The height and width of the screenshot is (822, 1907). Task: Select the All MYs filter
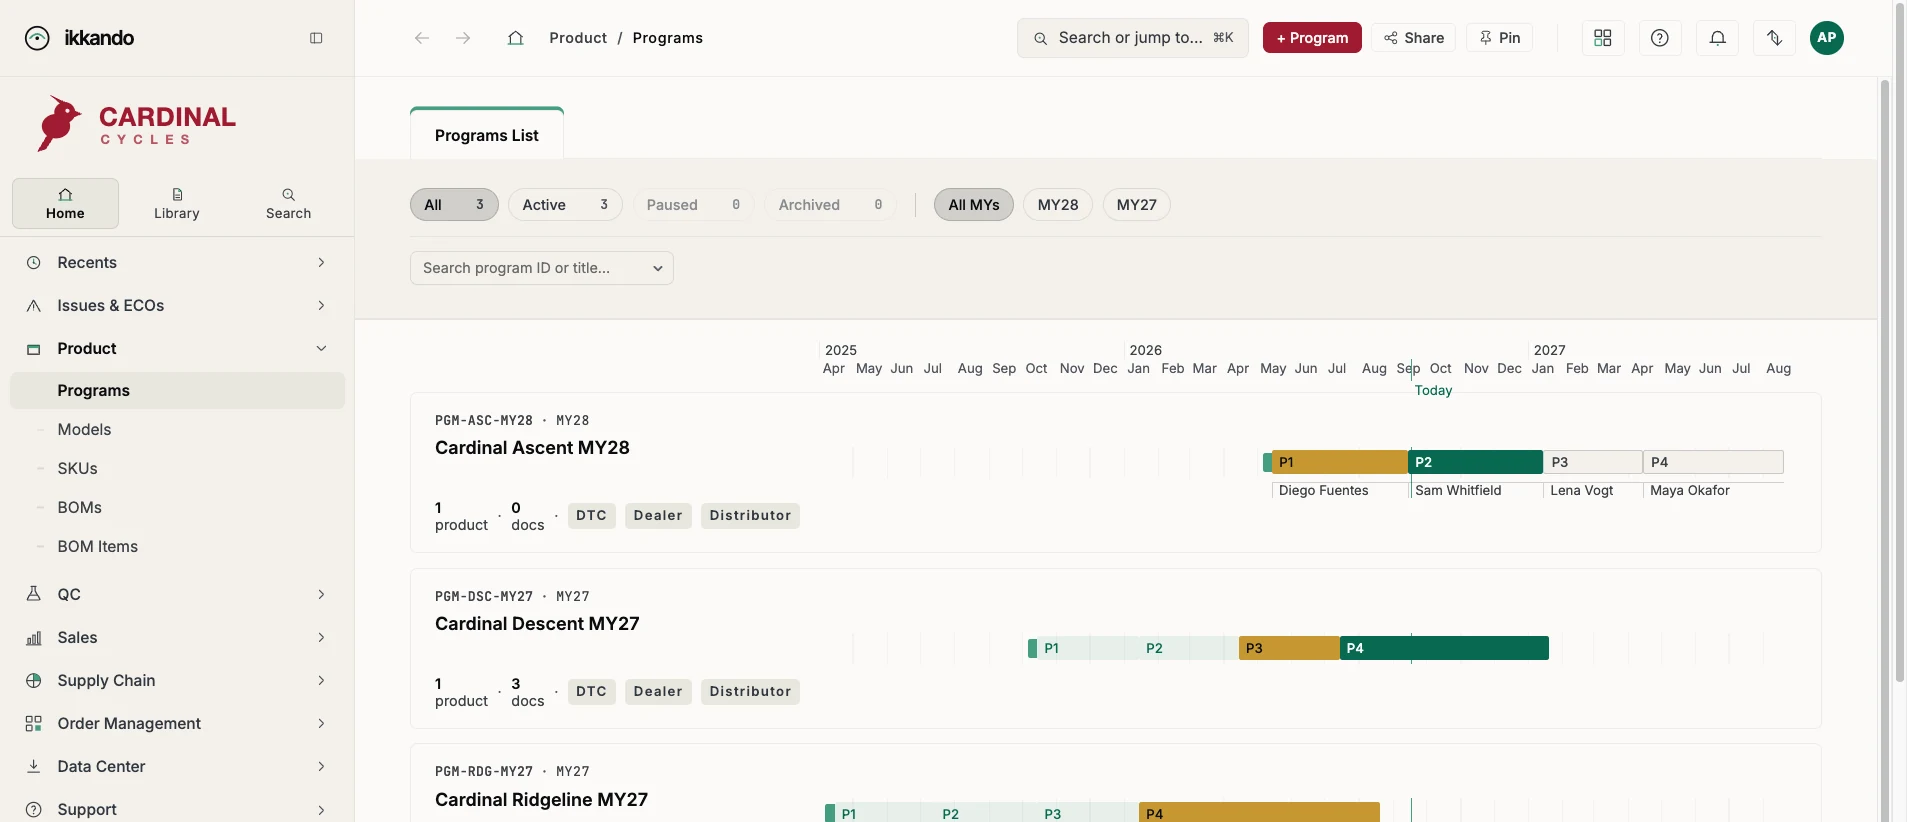coord(974,205)
